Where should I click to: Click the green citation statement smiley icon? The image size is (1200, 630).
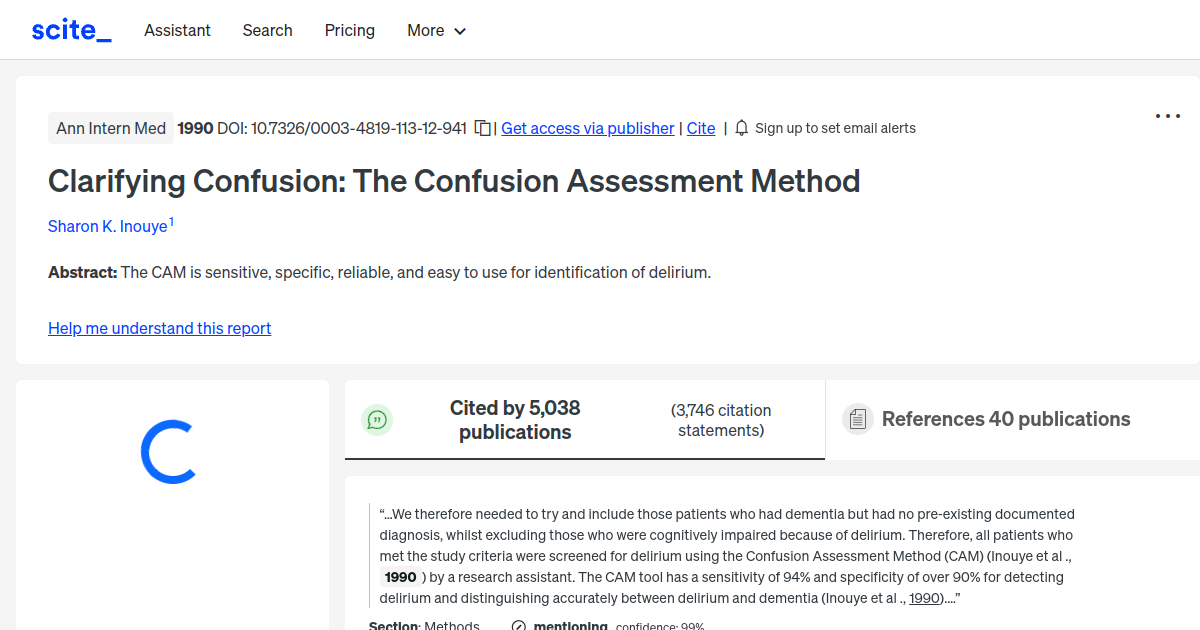[x=377, y=420]
